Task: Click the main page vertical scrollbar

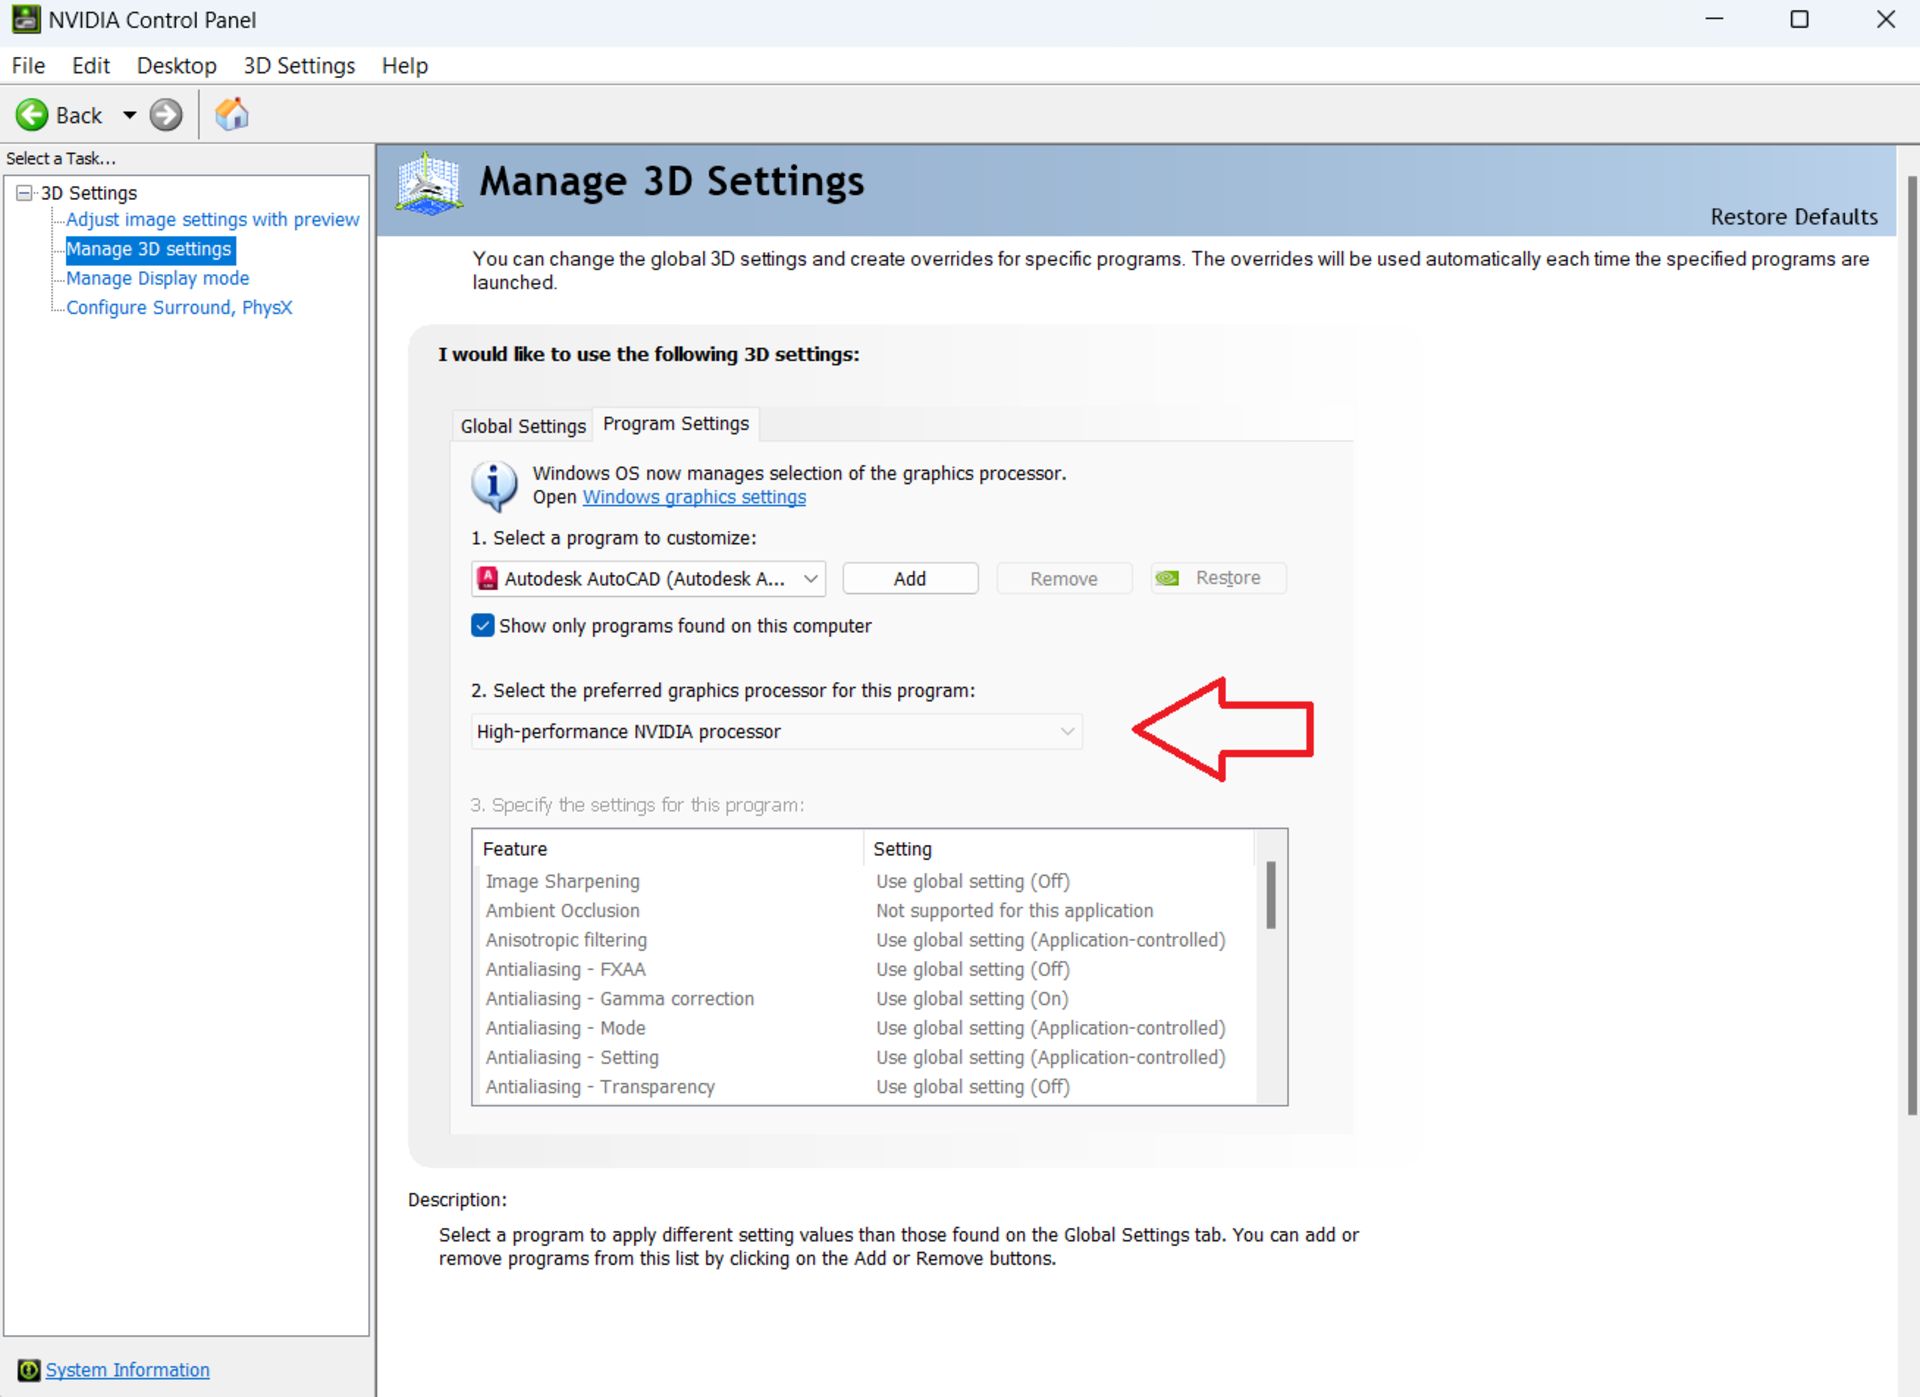Action: click(1911, 645)
